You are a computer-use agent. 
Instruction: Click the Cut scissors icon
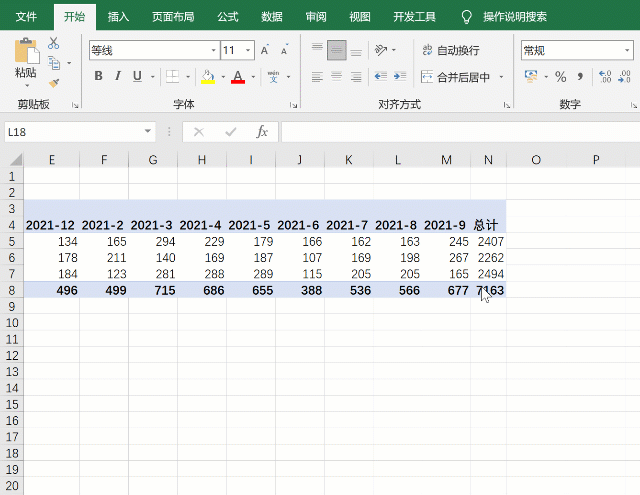[x=54, y=43]
